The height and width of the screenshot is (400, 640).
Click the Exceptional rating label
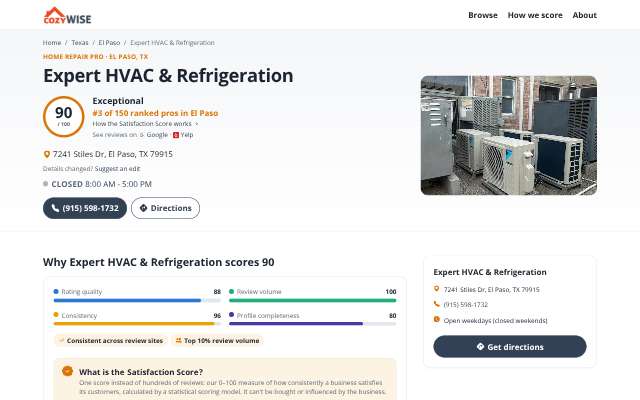pos(118,101)
